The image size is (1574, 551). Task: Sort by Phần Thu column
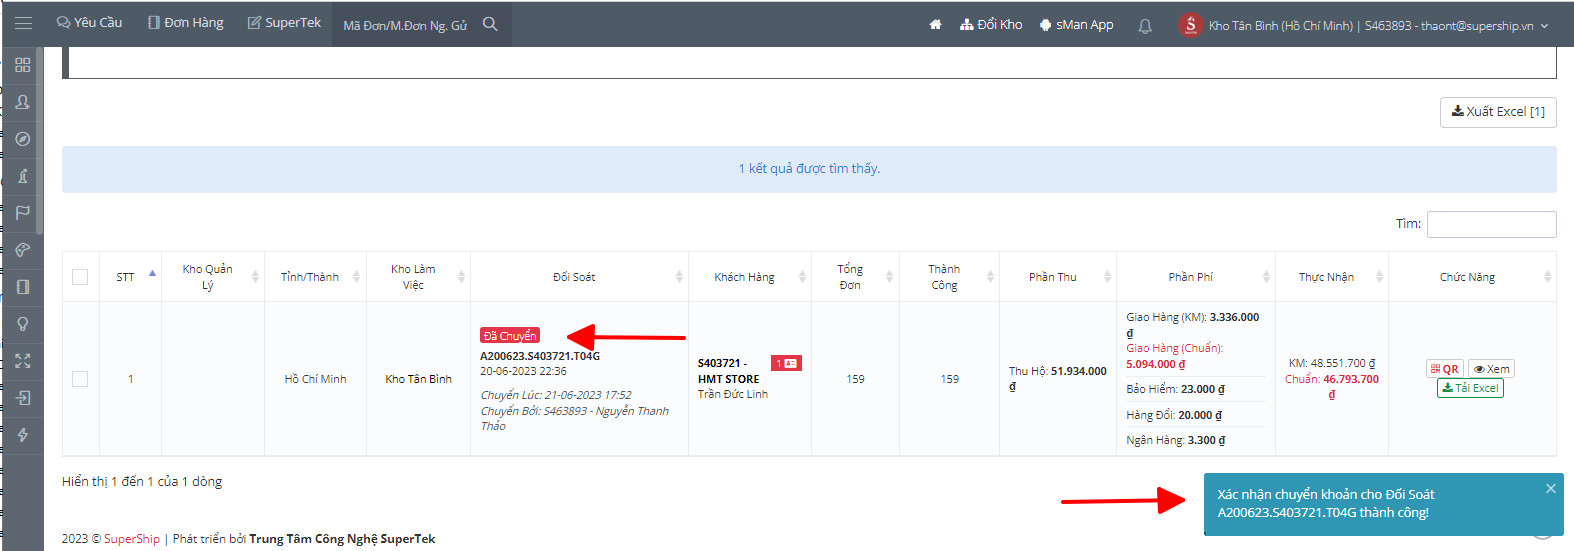tap(1058, 277)
